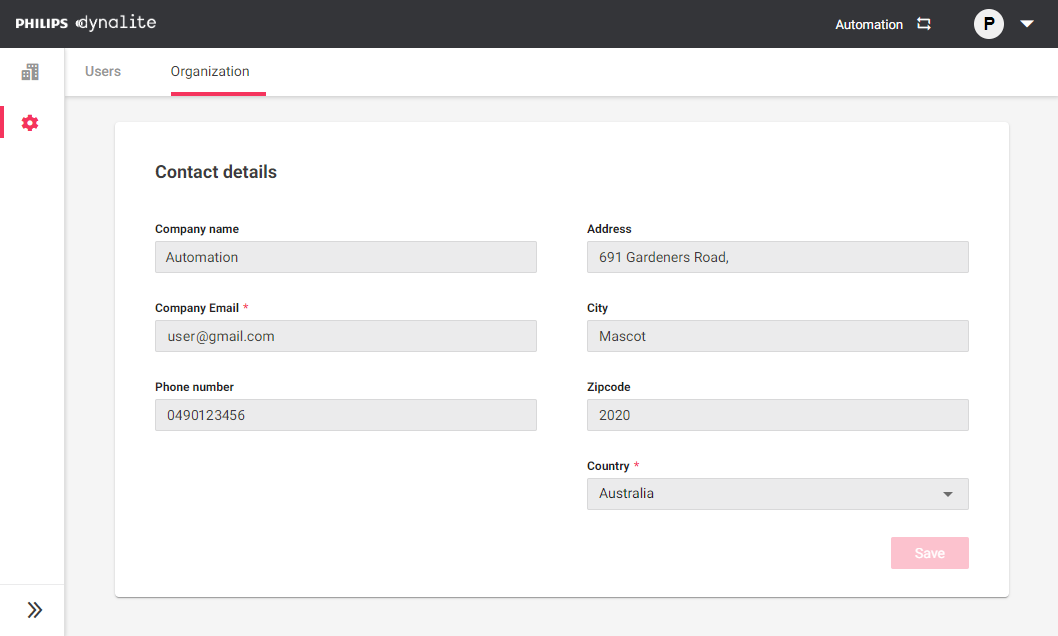This screenshot has width=1058, height=636.
Task: Open the P profile avatar
Action: (x=988, y=23)
